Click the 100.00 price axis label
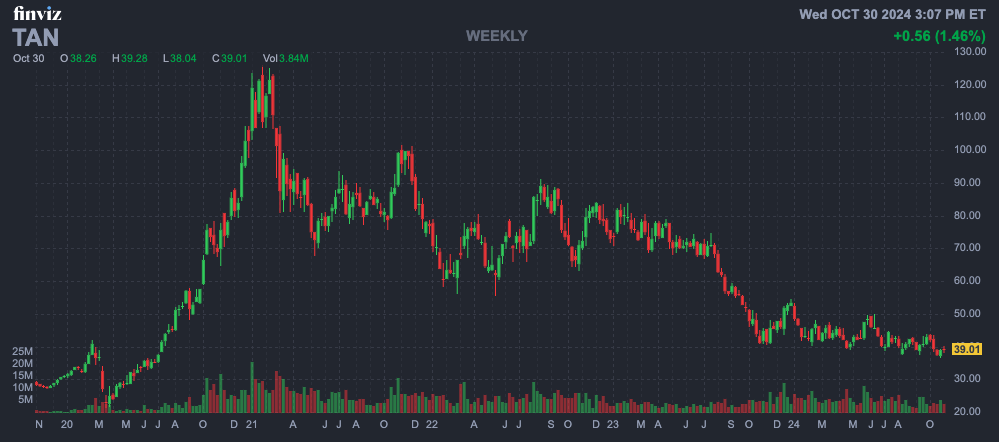This screenshot has width=999, height=442. pyautogui.click(x=972, y=150)
